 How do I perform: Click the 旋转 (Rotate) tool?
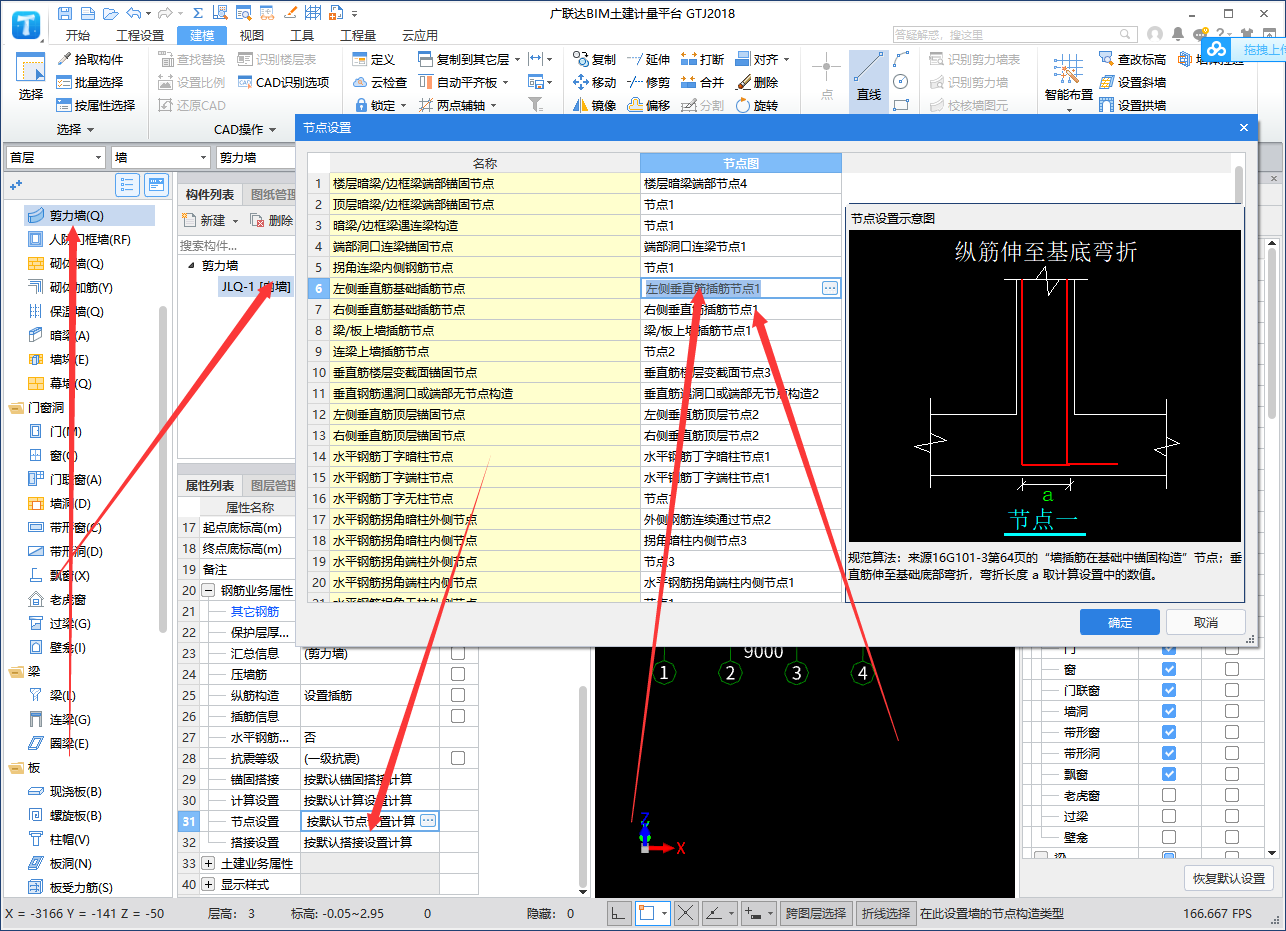coord(756,105)
